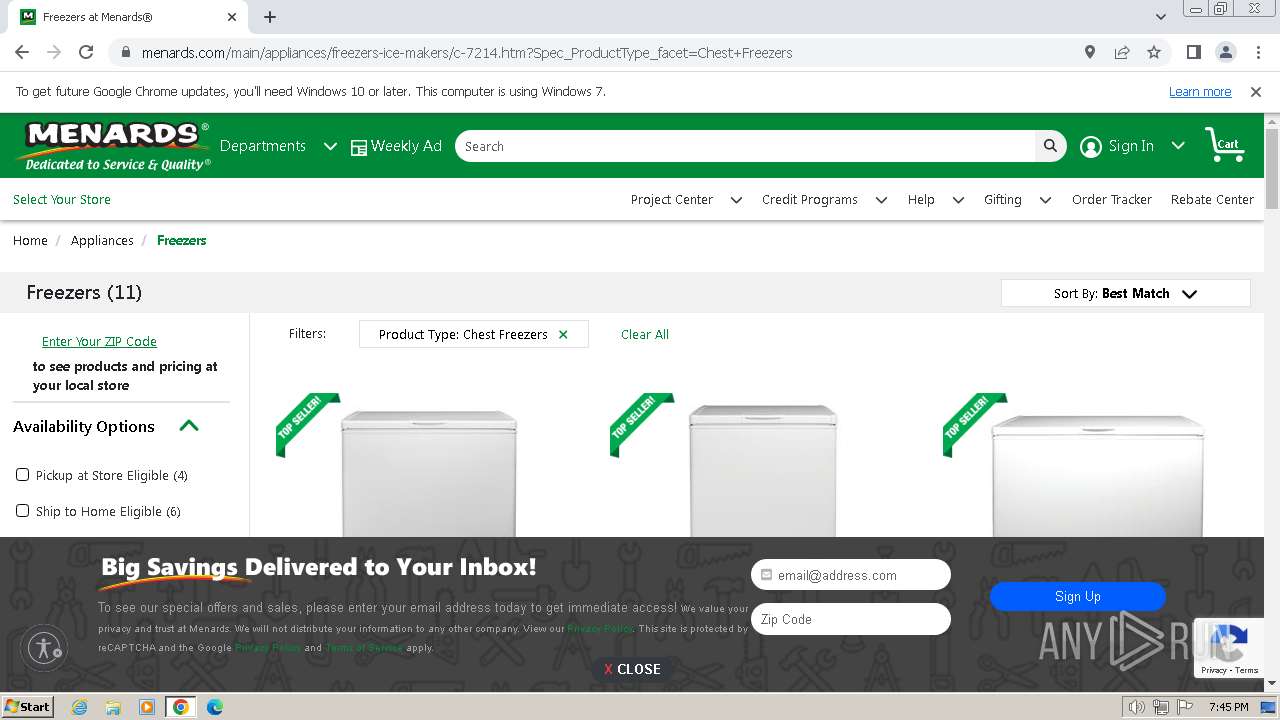Image resolution: width=1280 pixels, height=720 pixels.
Task: Bookmark this page with star icon
Action: pyautogui.click(x=1154, y=52)
